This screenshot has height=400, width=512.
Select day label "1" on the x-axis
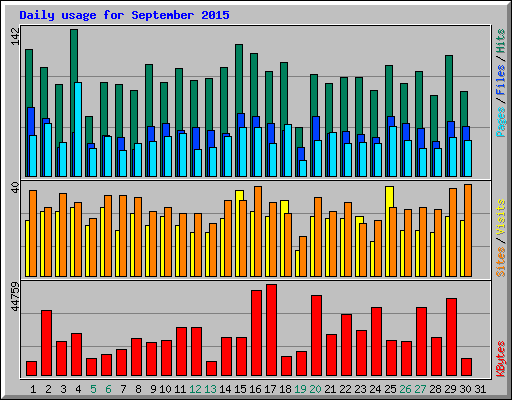33,389
